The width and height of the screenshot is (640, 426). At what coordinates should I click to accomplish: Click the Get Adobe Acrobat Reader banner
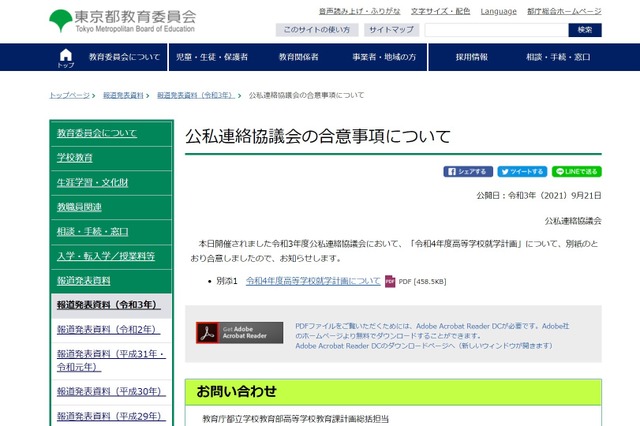(x=240, y=333)
